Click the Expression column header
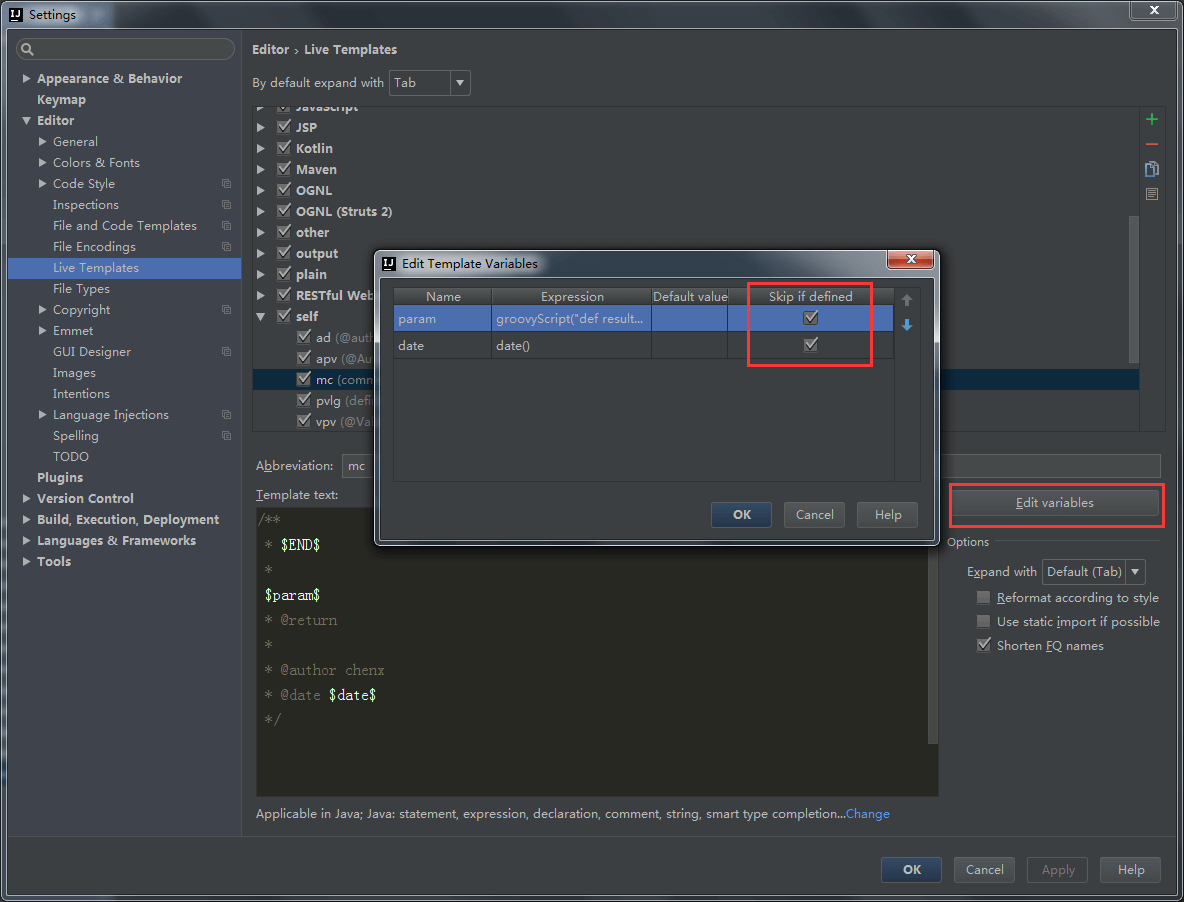 click(572, 297)
